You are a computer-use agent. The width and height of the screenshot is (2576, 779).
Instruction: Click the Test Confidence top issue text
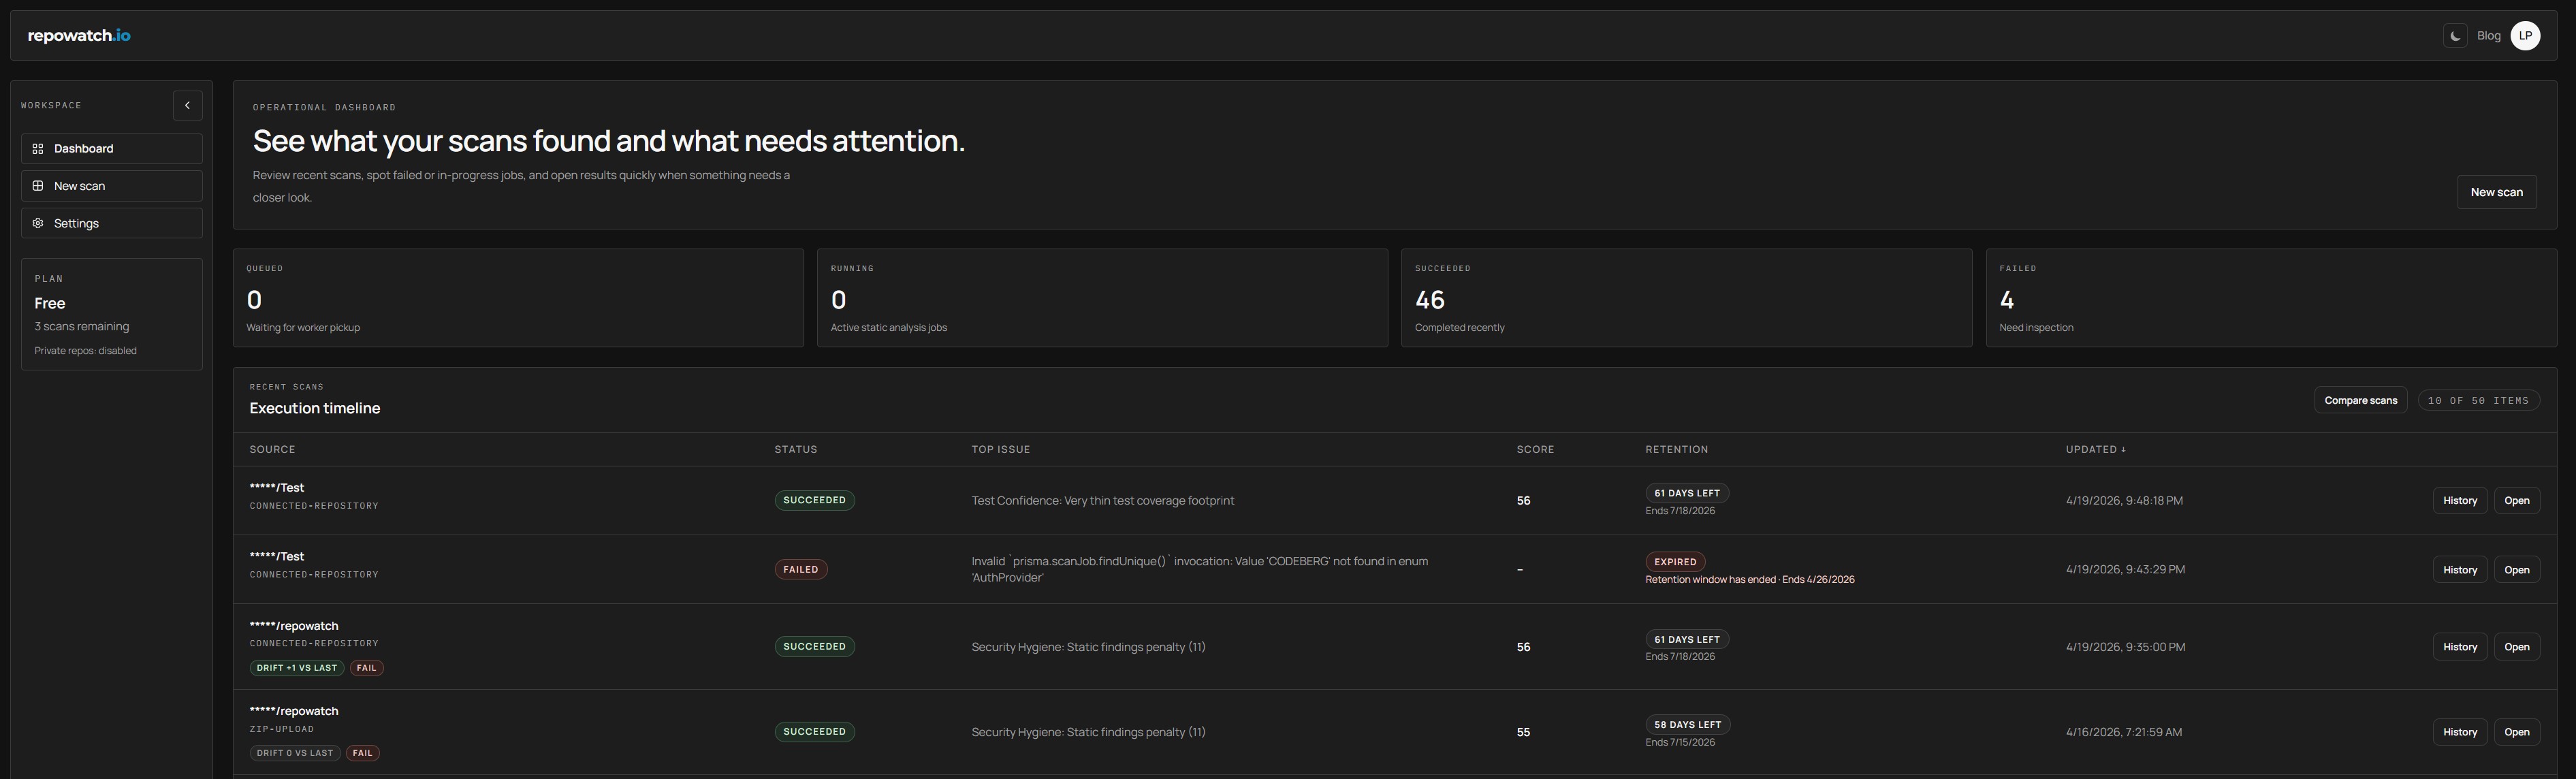(1102, 501)
